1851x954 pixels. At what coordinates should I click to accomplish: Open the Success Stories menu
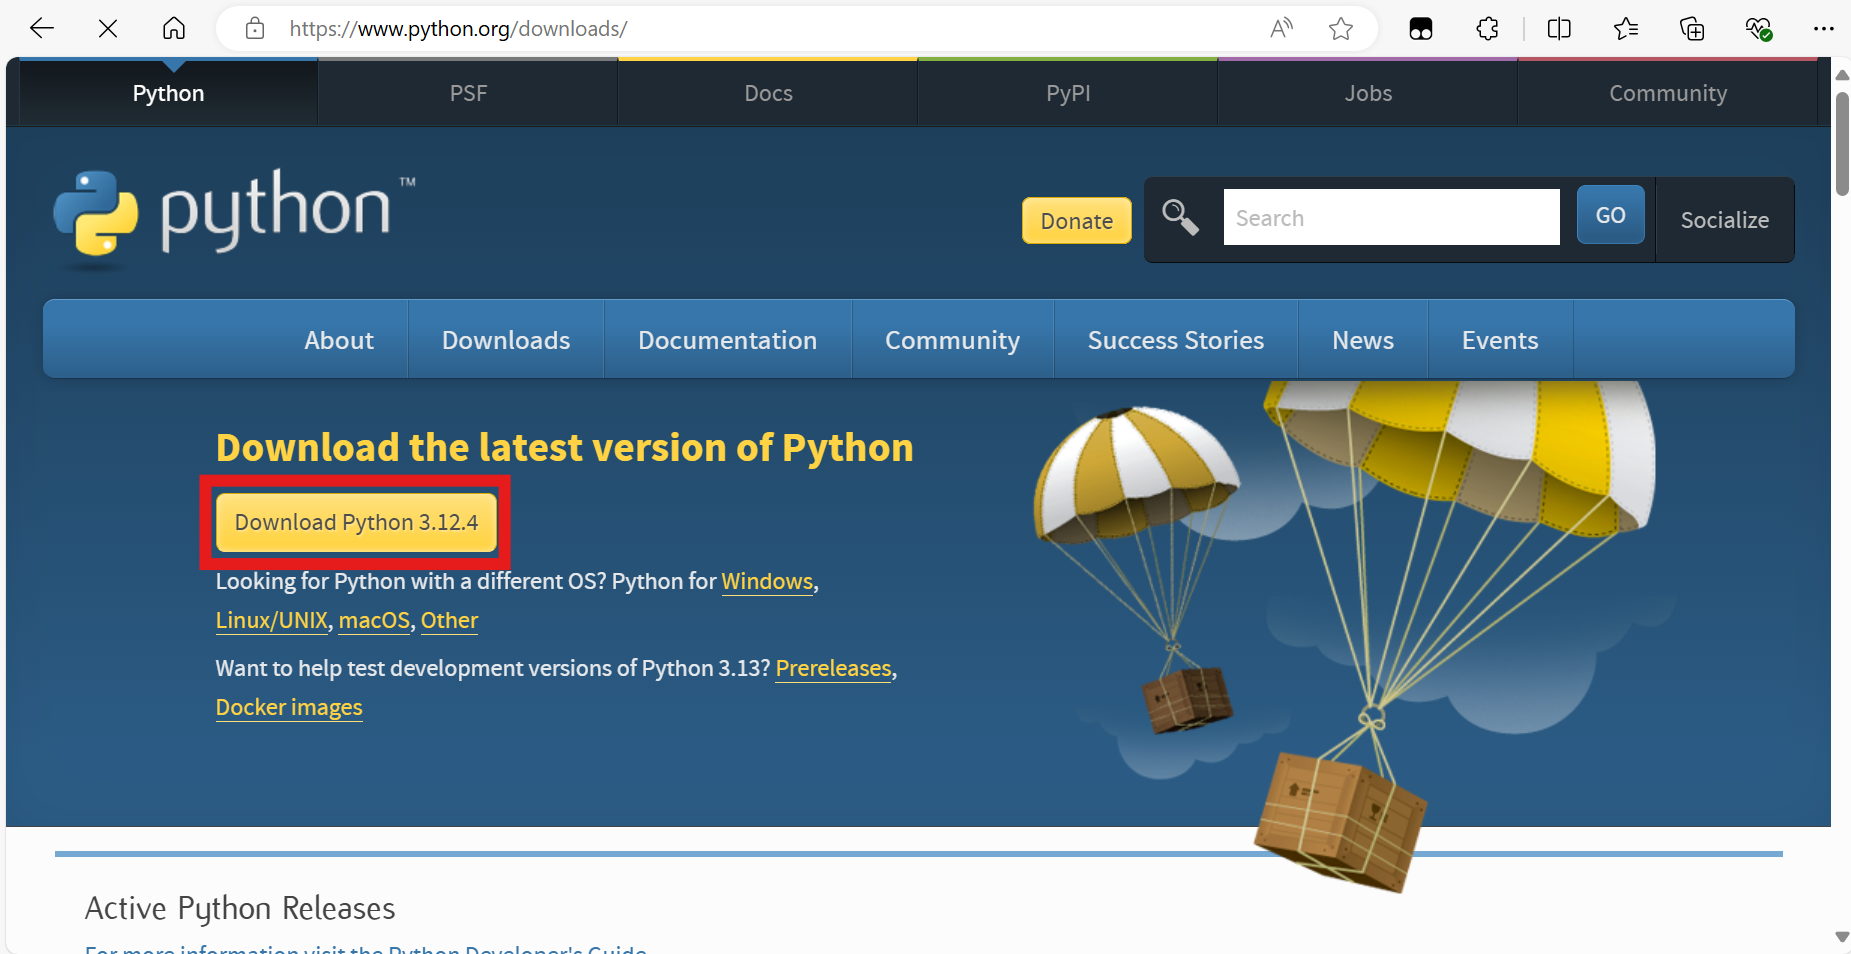[1176, 340]
